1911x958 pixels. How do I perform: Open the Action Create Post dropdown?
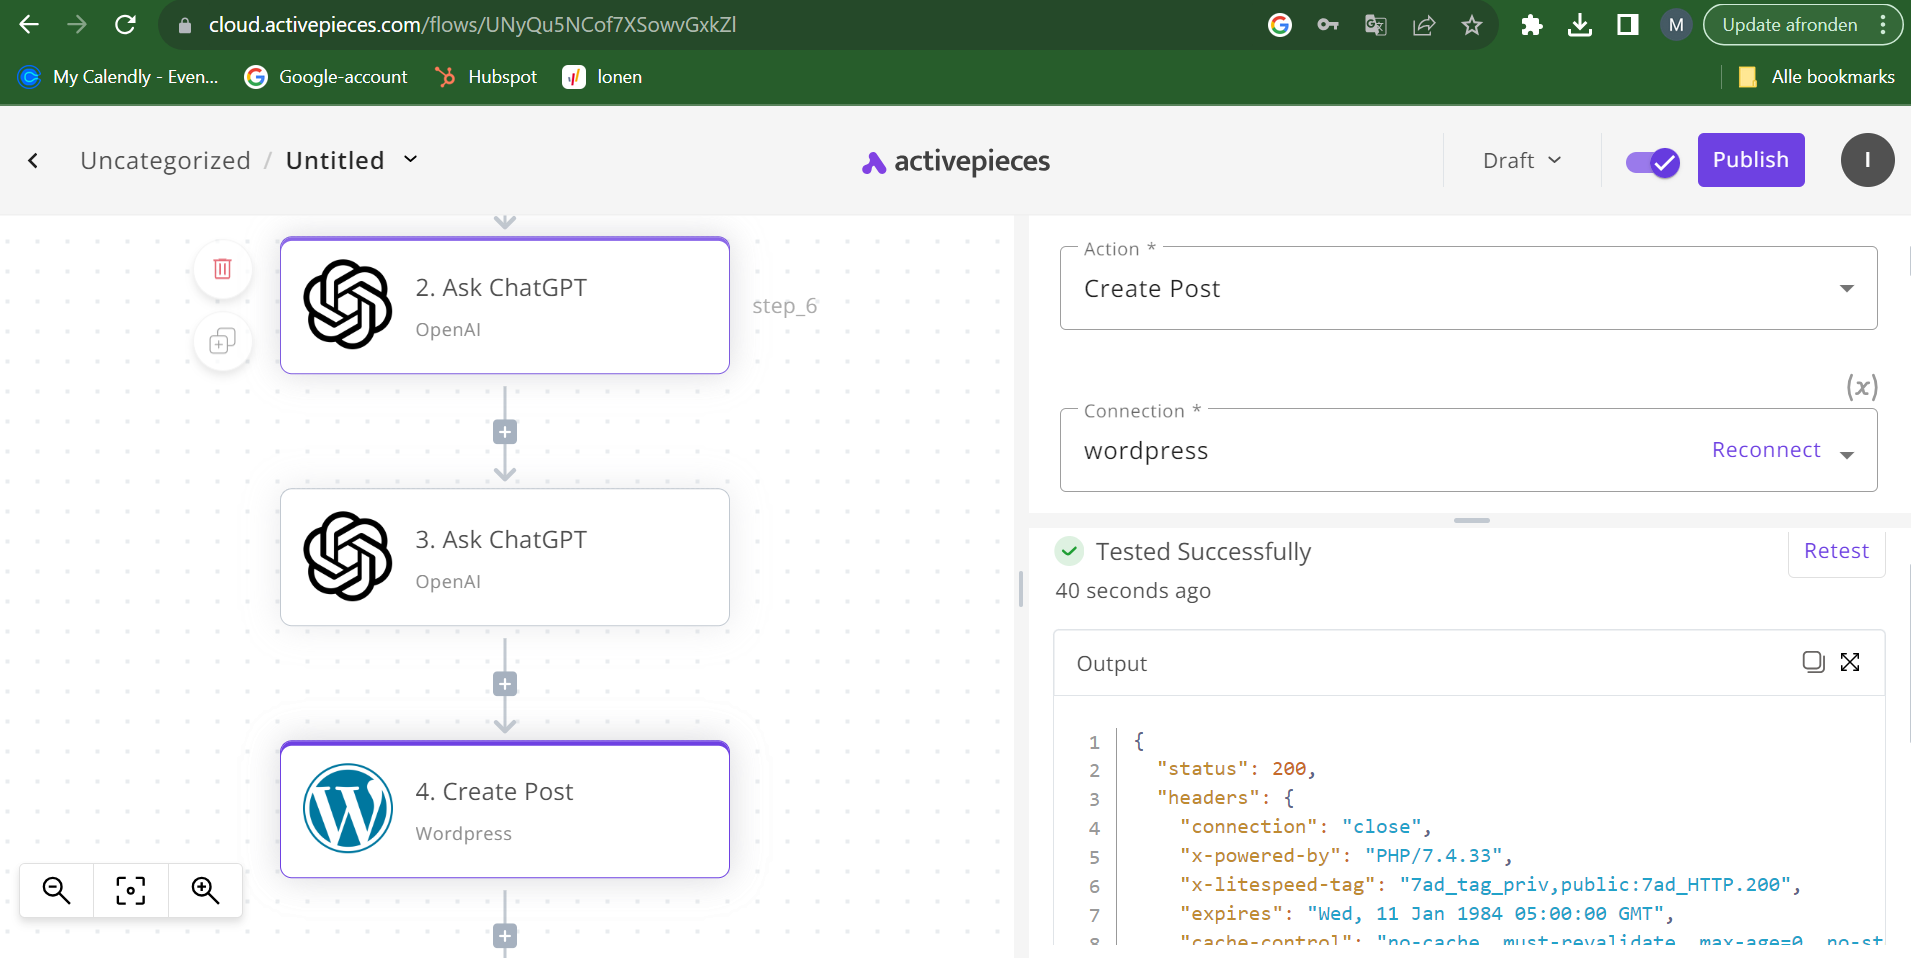[x=1468, y=288]
